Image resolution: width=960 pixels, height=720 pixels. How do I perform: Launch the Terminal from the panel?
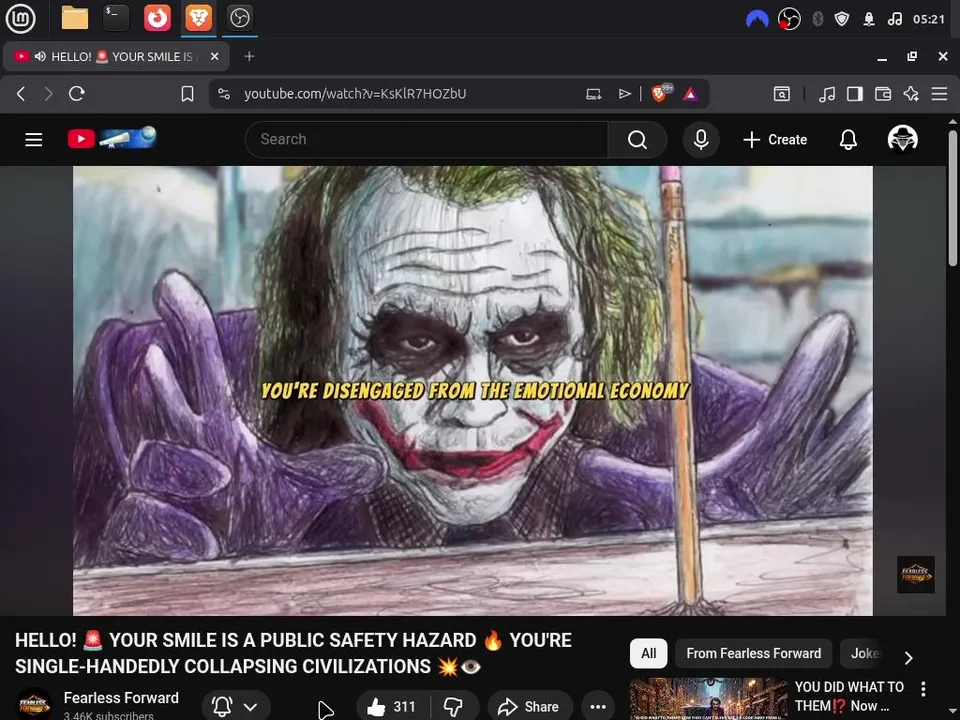(116, 18)
